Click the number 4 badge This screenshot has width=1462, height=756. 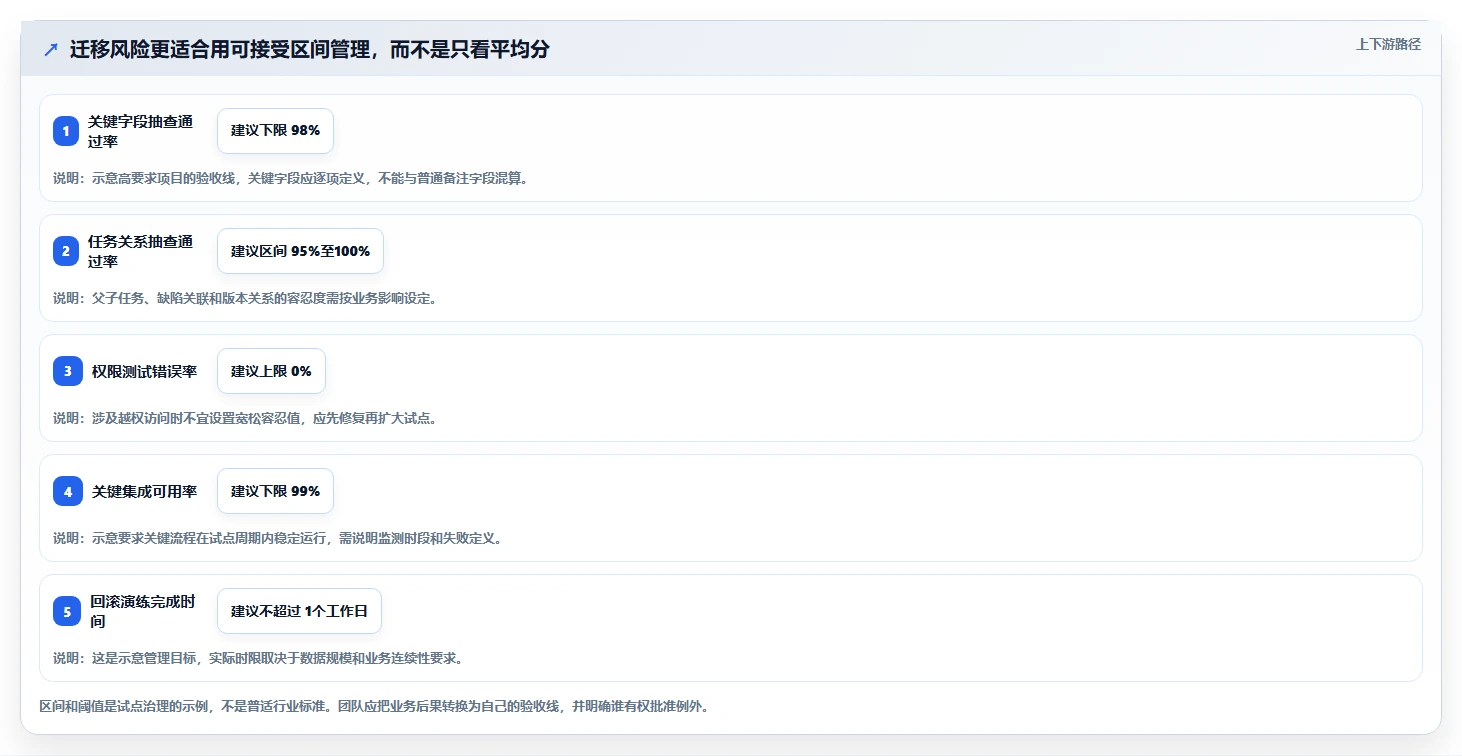tap(67, 491)
